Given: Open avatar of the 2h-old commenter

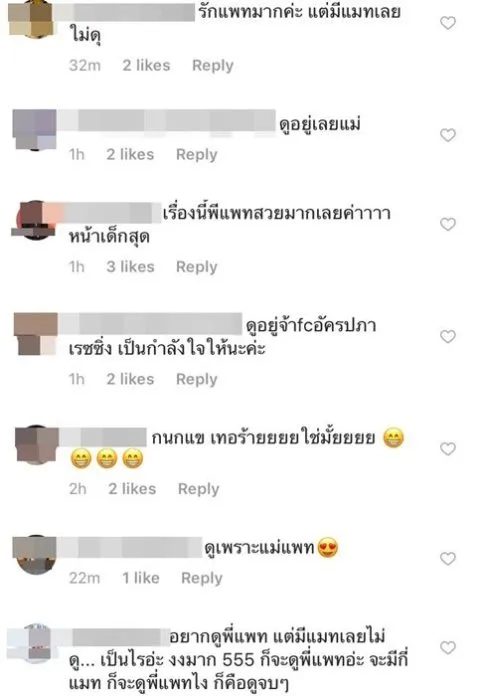Looking at the screenshot, I should 36,444.
